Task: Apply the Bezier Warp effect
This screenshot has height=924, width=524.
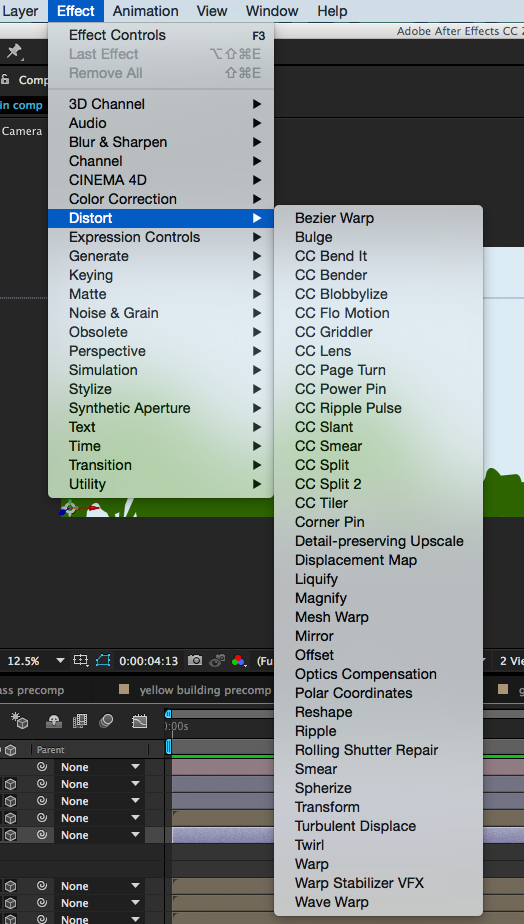Action: pyautogui.click(x=378, y=218)
